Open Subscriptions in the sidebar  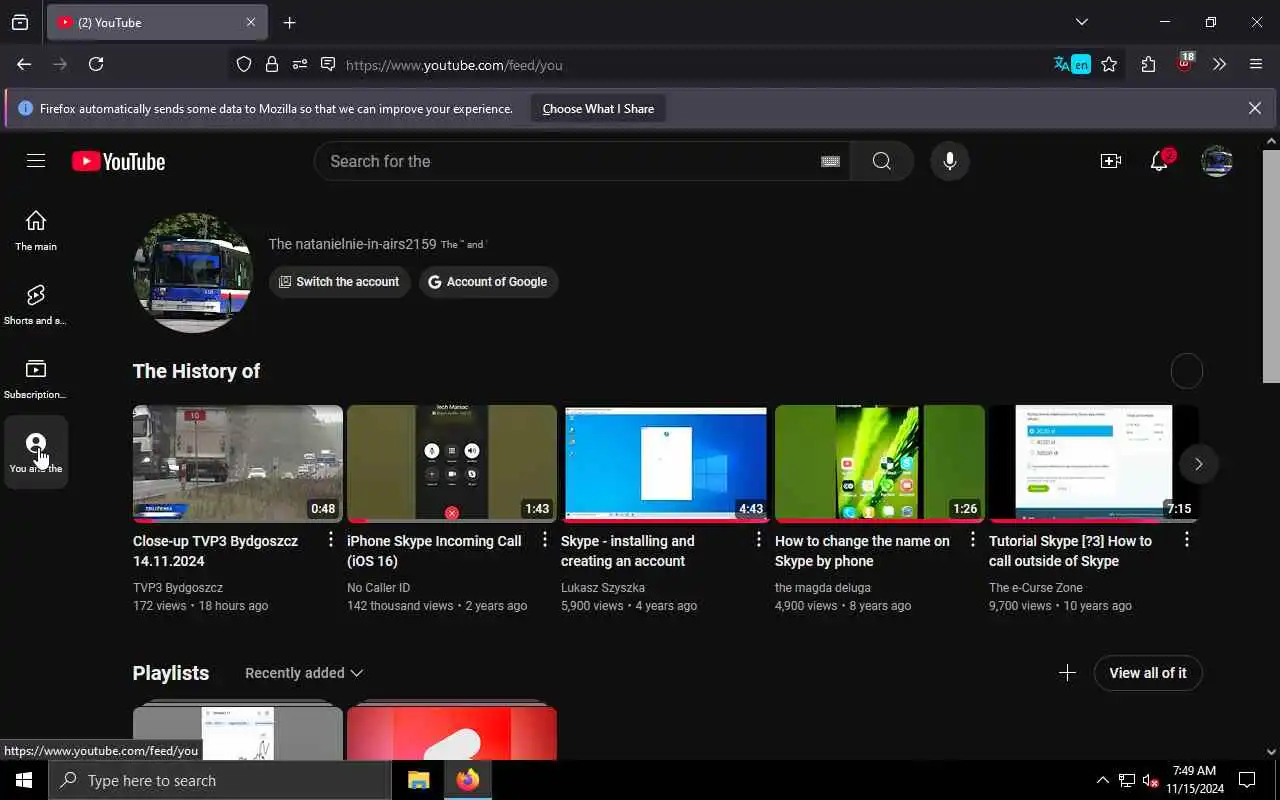click(x=36, y=379)
